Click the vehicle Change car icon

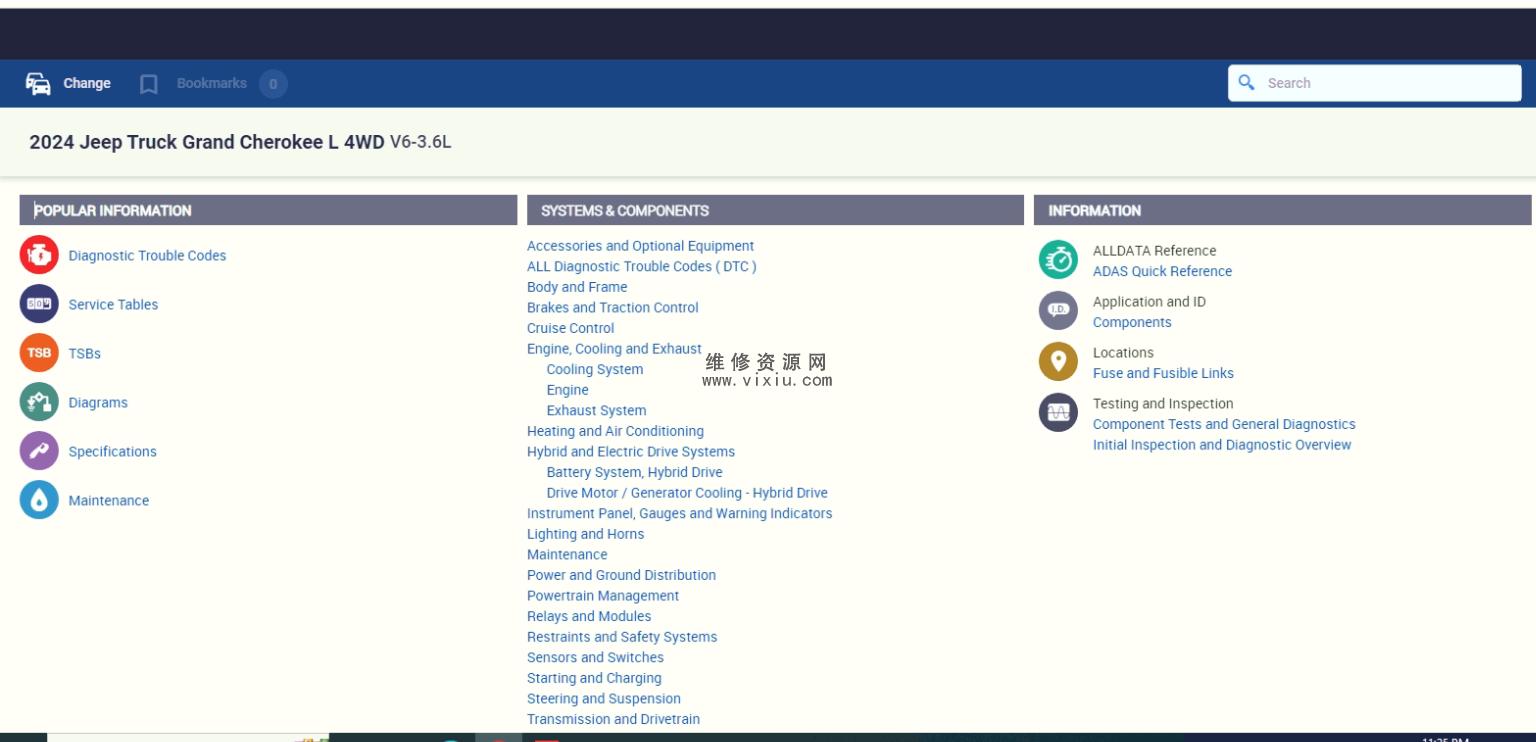click(38, 84)
